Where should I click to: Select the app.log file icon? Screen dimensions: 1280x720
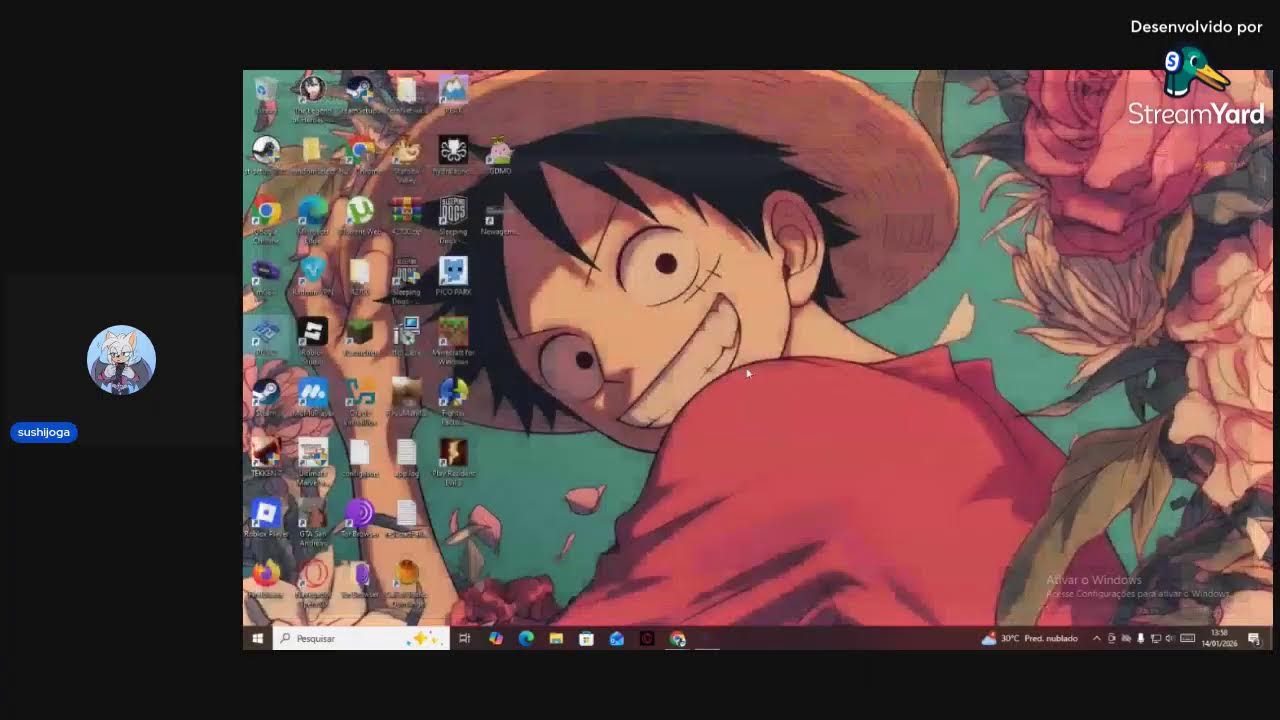pos(406,457)
